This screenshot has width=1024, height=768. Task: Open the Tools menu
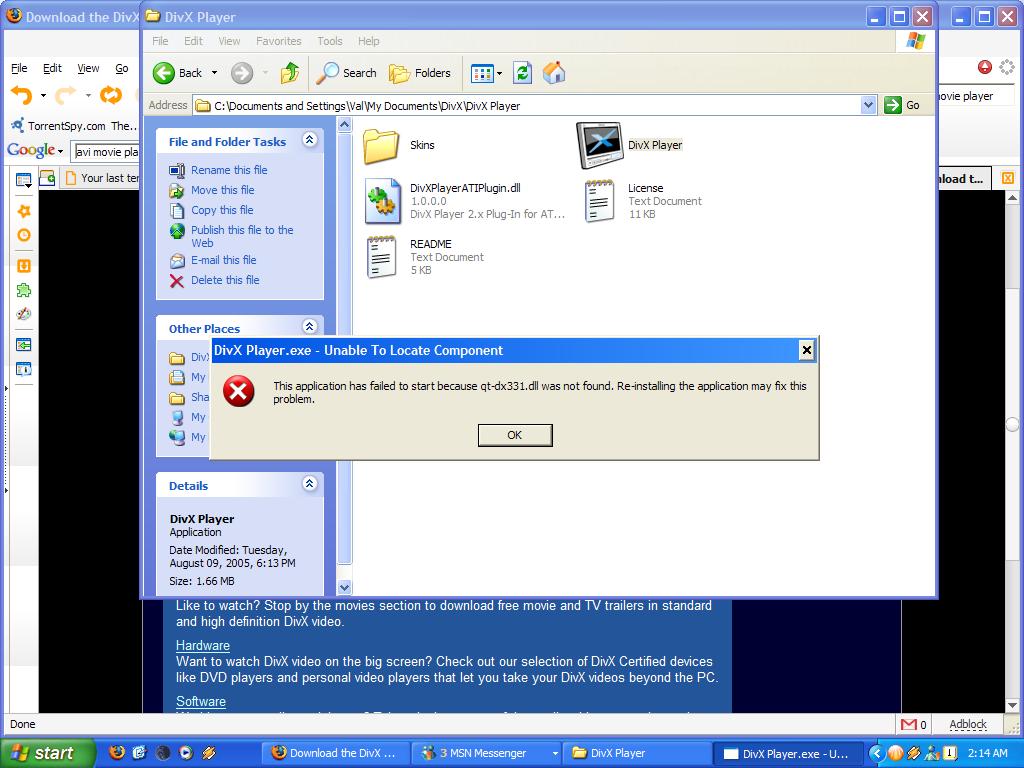click(329, 41)
